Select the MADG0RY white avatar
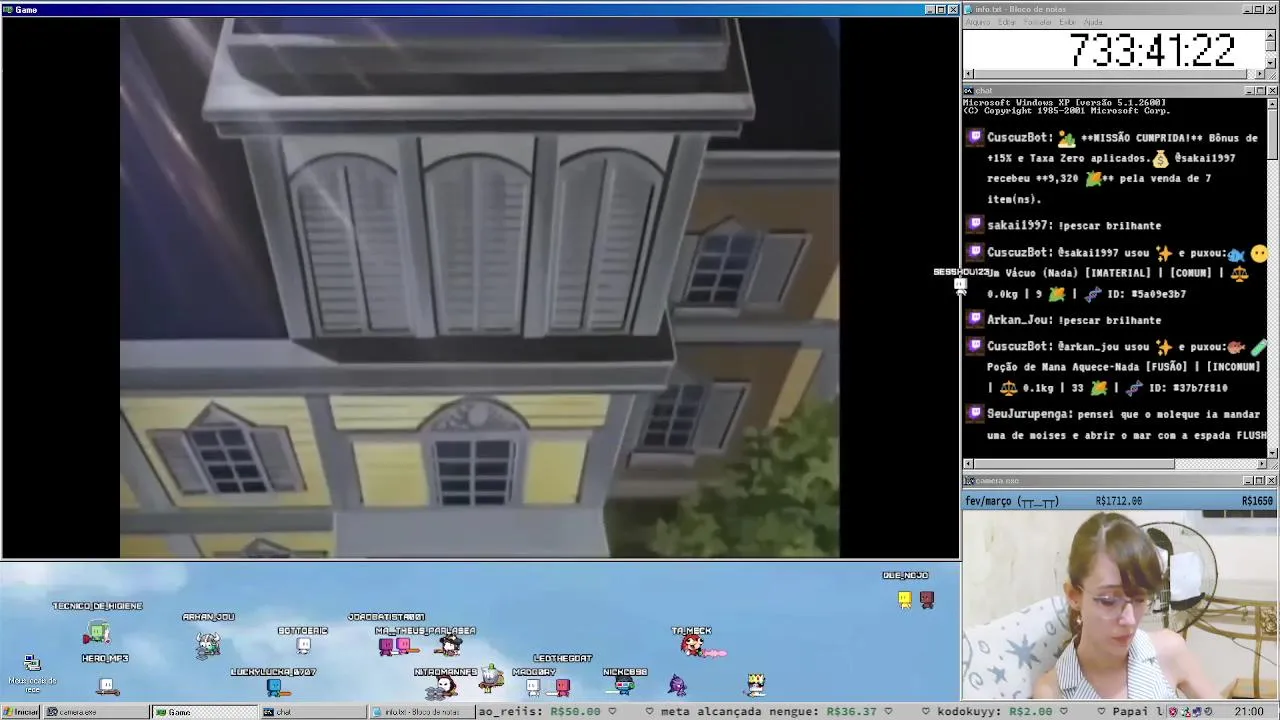Image resolution: width=1280 pixels, height=720 pixels. [x=533, y=687]
